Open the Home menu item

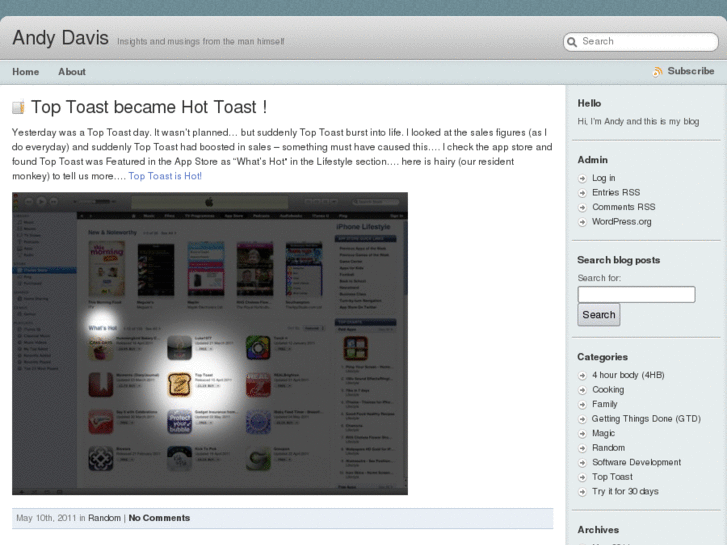click(x=26, y=72)
